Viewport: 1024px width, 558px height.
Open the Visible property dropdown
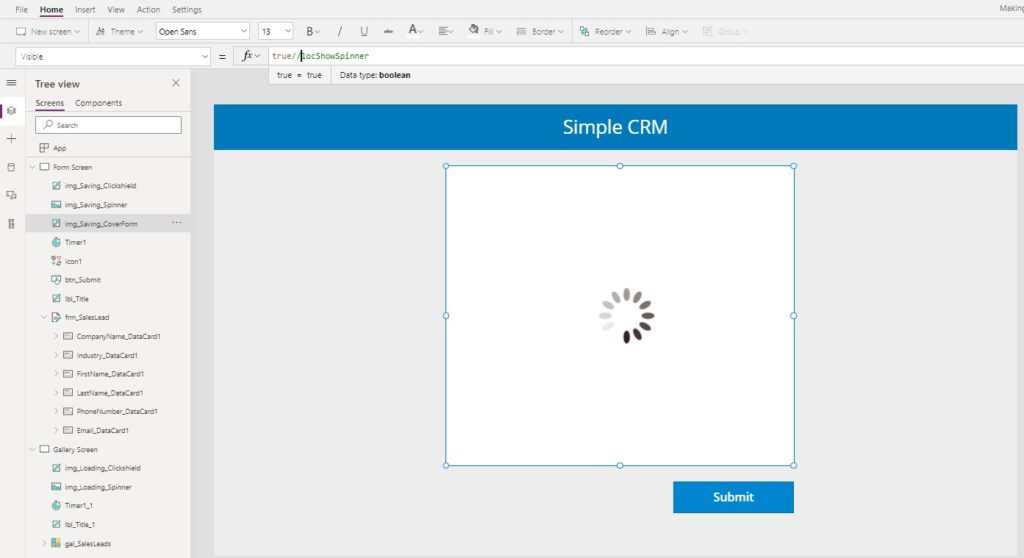(x=113, y=57)
